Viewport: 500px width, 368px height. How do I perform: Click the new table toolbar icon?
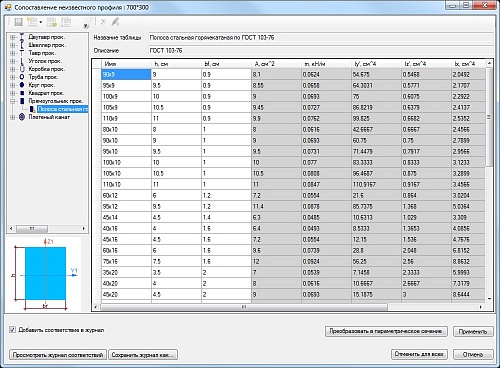tap(32, 22)
